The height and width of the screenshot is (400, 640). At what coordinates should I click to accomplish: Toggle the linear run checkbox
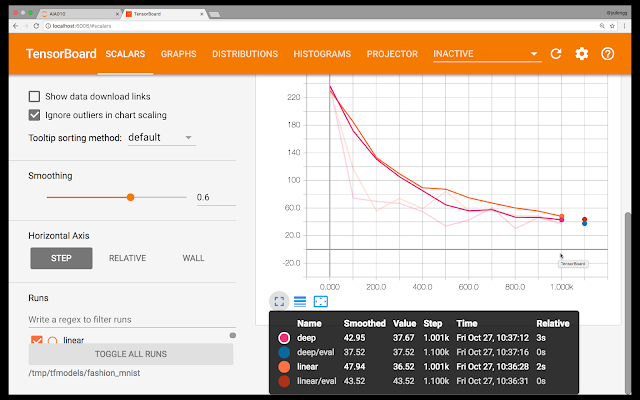click(x=37, y=340)
